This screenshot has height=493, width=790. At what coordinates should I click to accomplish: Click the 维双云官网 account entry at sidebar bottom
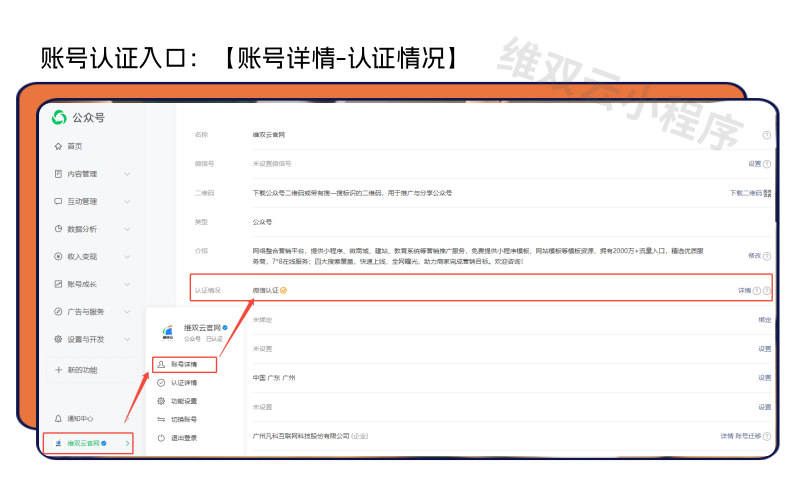point(88,444)
